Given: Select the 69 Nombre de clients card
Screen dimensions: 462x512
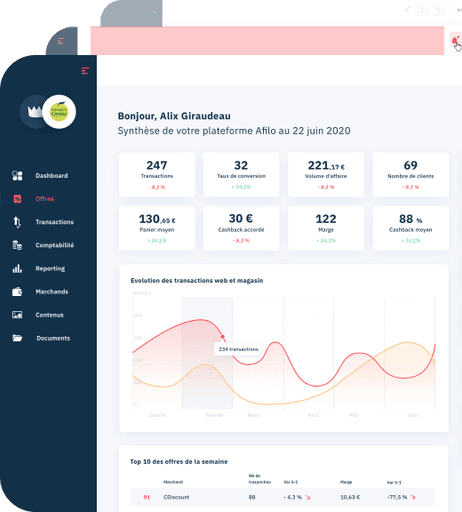Looking at the screenshot, I should [411, 175].
